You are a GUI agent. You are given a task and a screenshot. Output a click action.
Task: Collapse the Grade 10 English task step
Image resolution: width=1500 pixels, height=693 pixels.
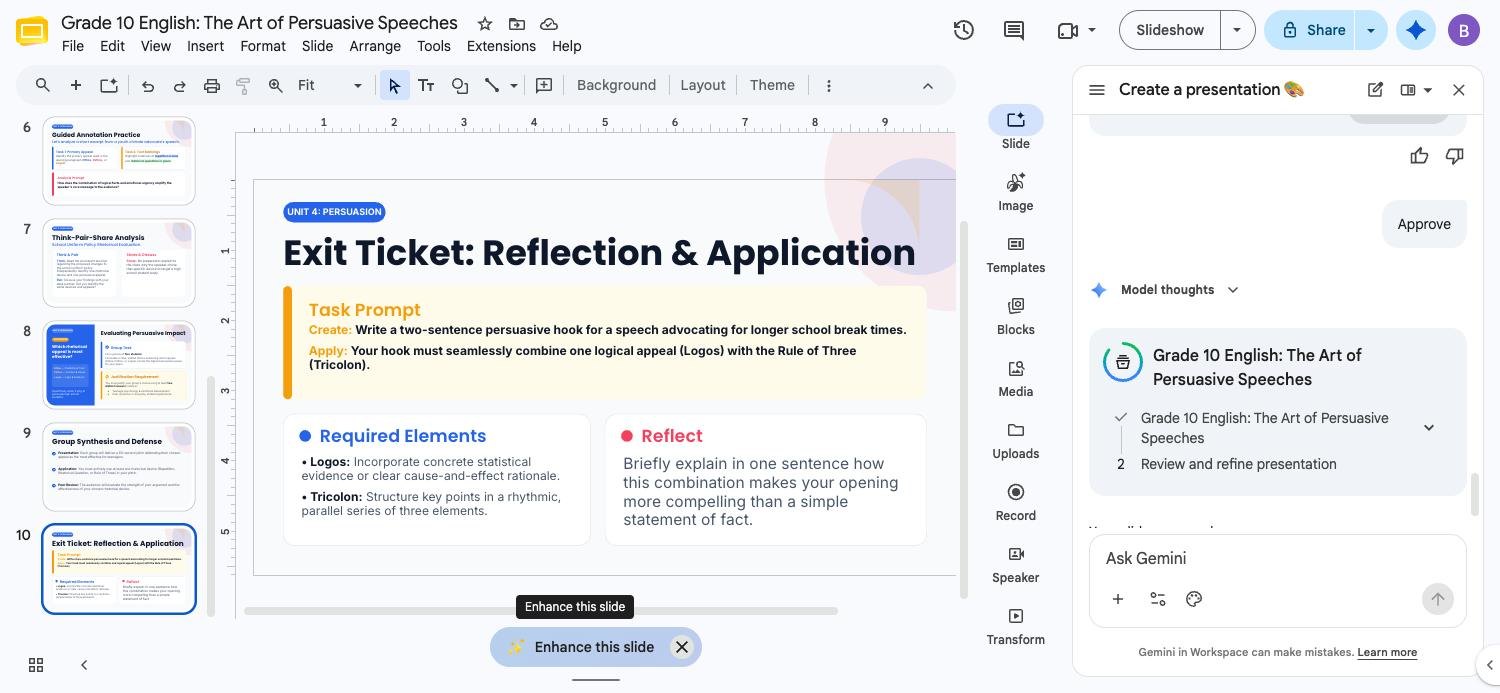[x=1429, y=428]
